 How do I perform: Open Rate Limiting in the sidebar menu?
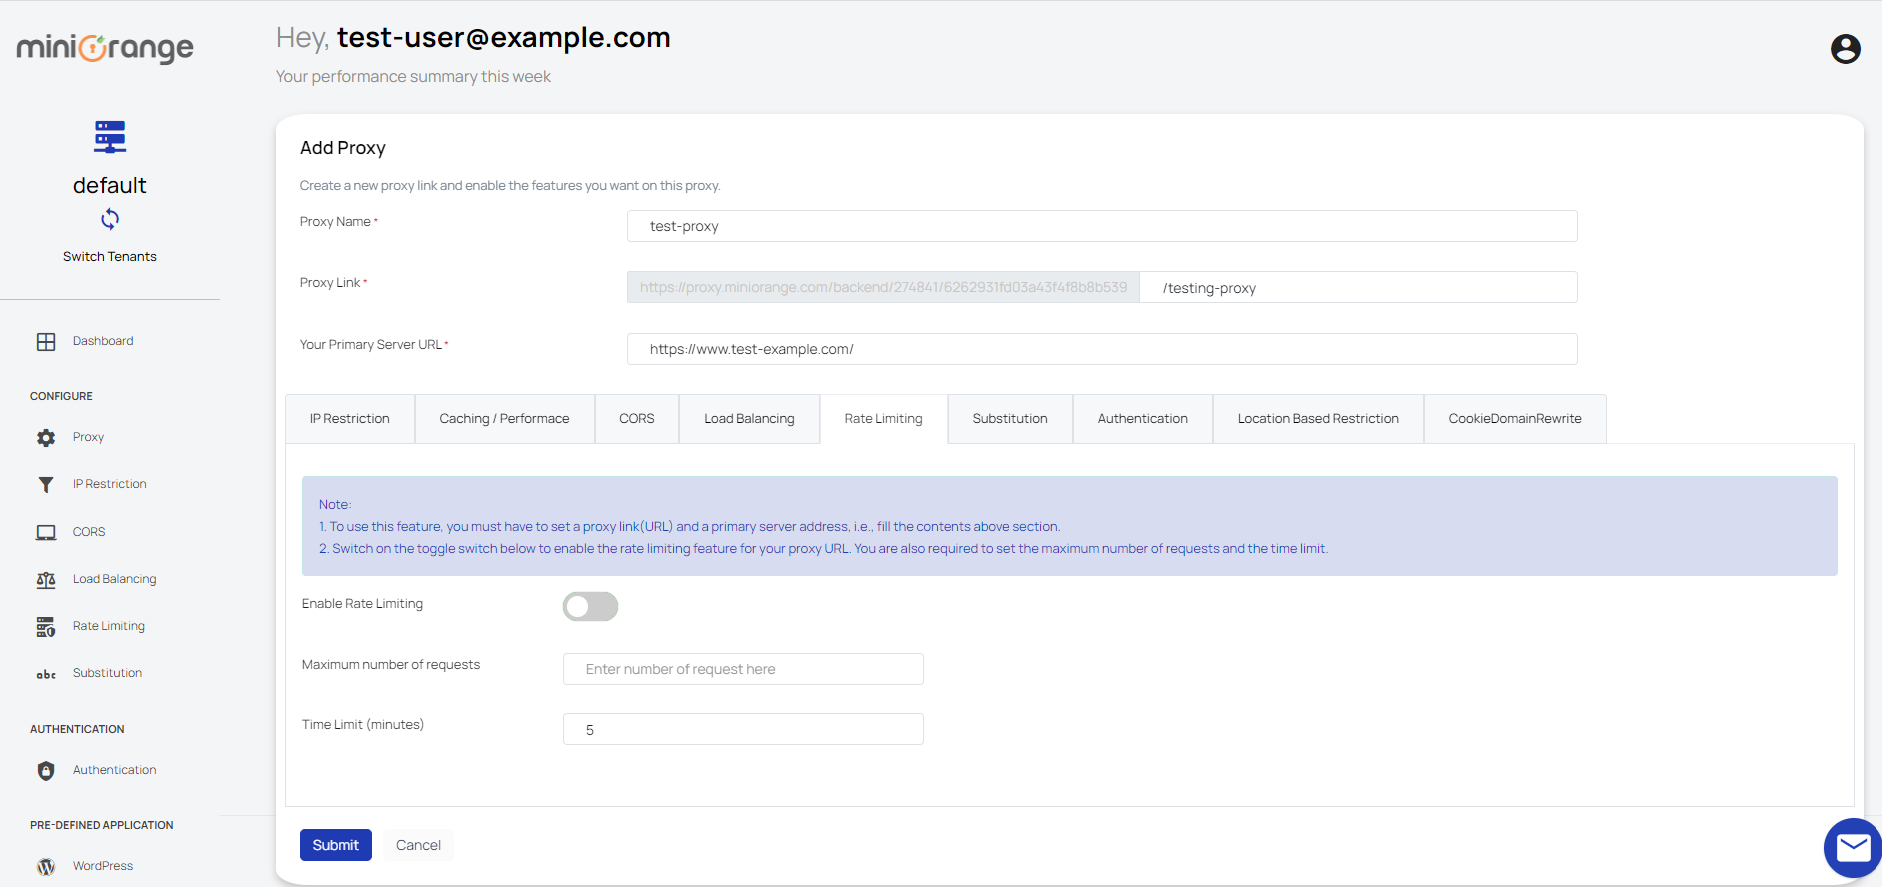[109, 626]
